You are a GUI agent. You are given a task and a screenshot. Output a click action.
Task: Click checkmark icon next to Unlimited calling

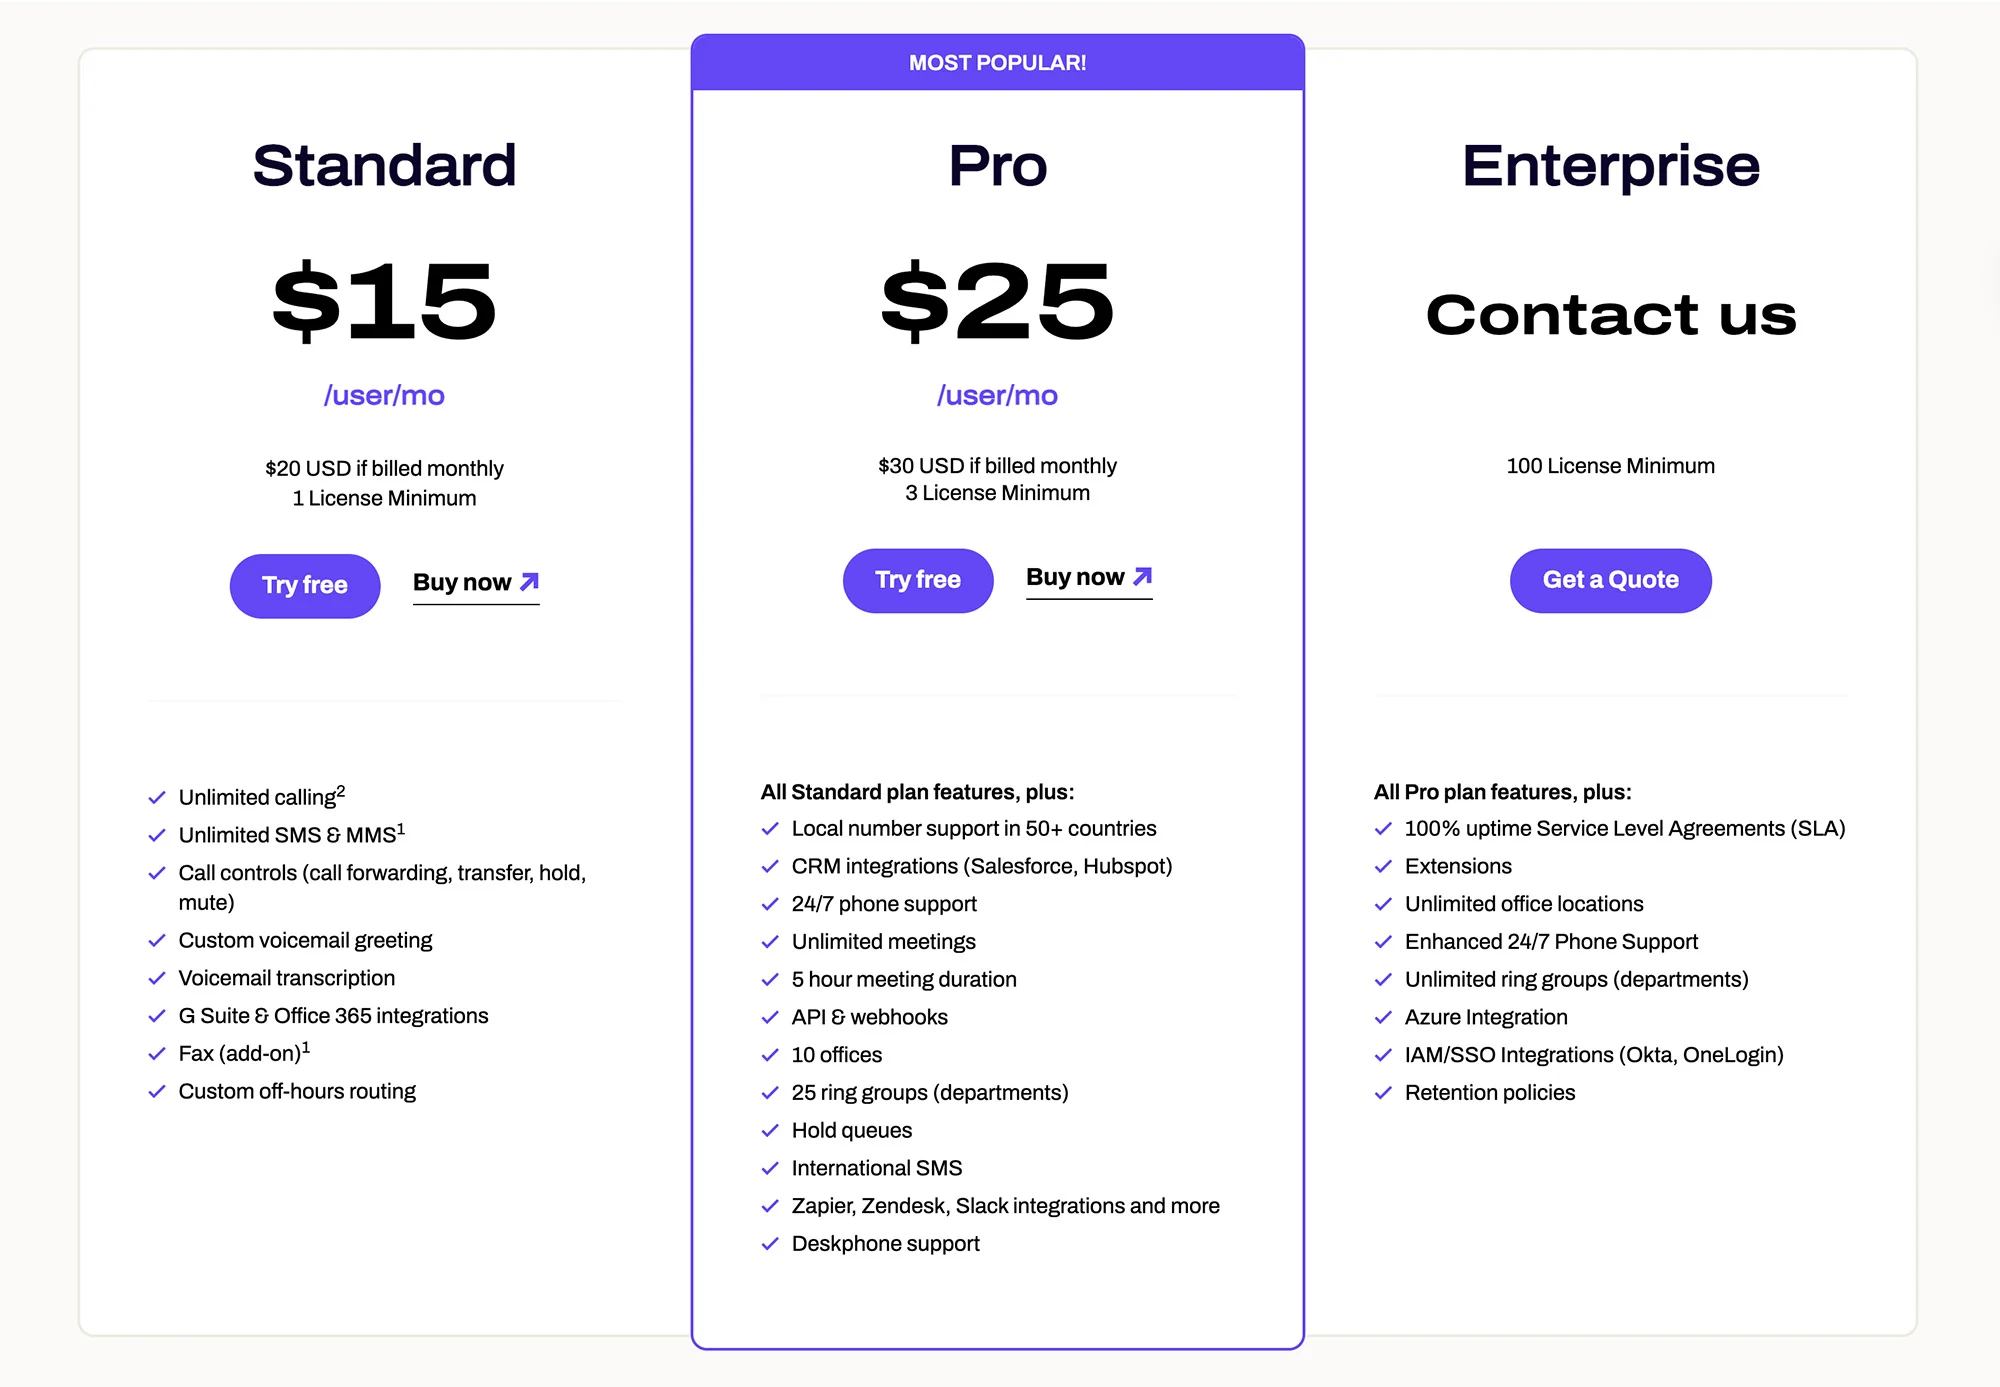click(x=157, y=798)
